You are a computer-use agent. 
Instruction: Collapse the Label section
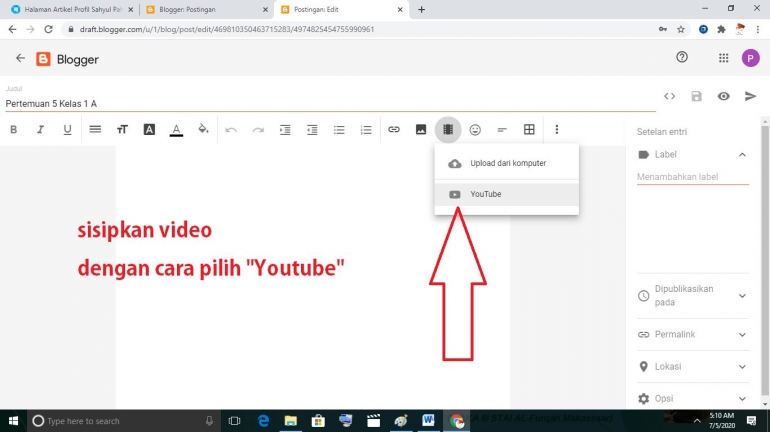tap(742, 155)
